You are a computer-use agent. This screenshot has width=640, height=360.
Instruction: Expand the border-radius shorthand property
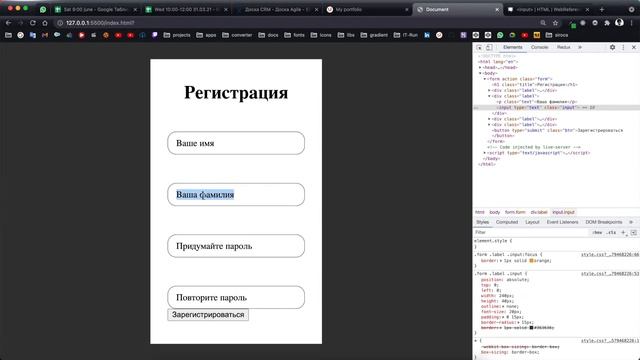point(519,322)
